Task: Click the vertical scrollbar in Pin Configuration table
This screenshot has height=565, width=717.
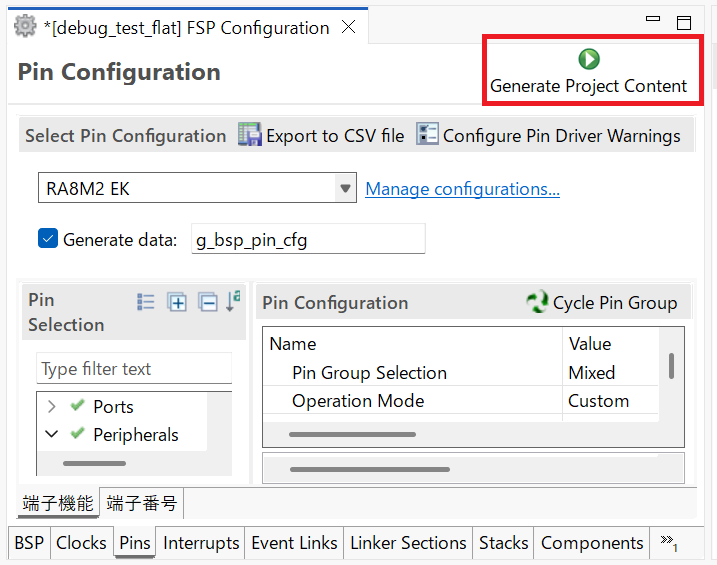Action: (x=670, y=365)
